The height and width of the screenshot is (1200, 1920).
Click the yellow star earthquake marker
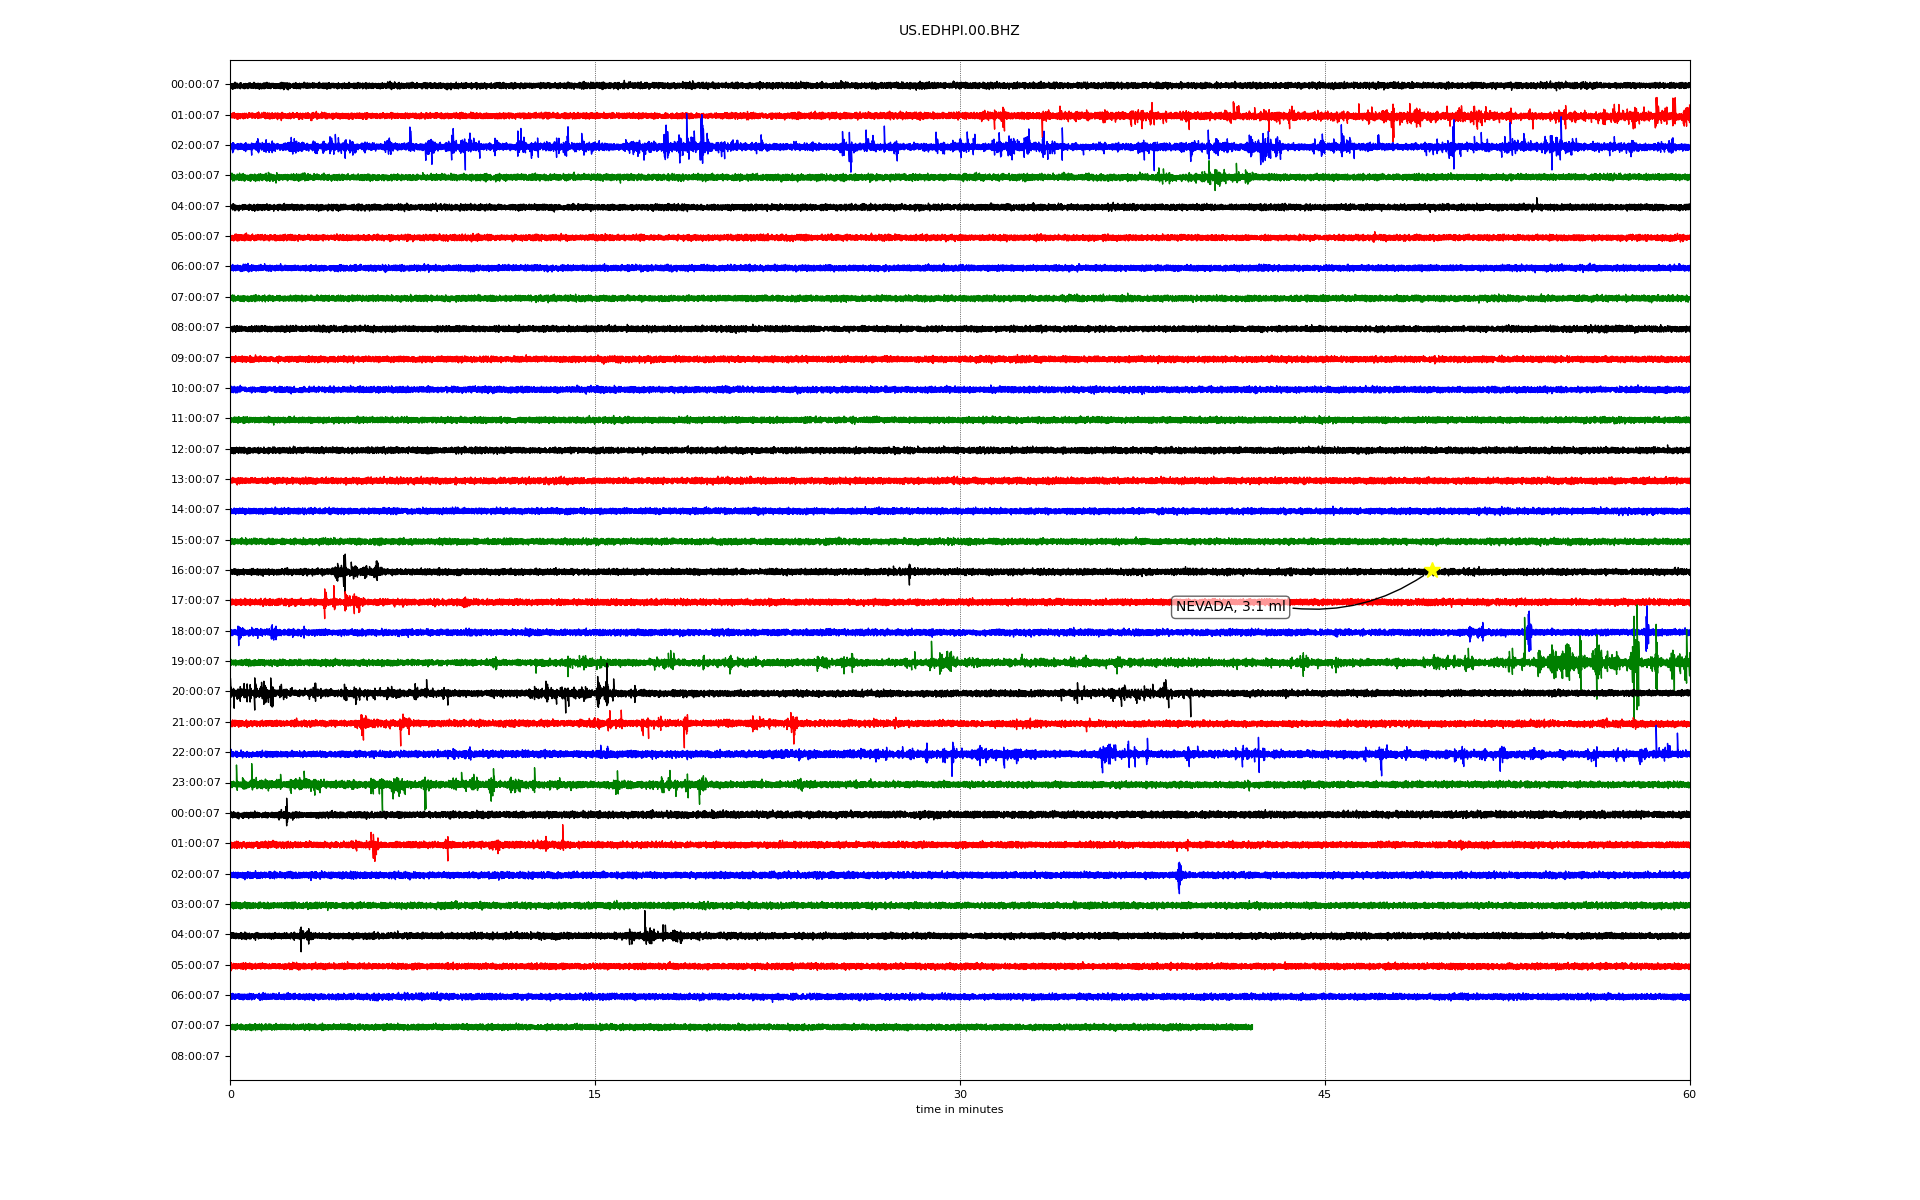tap(1431, 570)
